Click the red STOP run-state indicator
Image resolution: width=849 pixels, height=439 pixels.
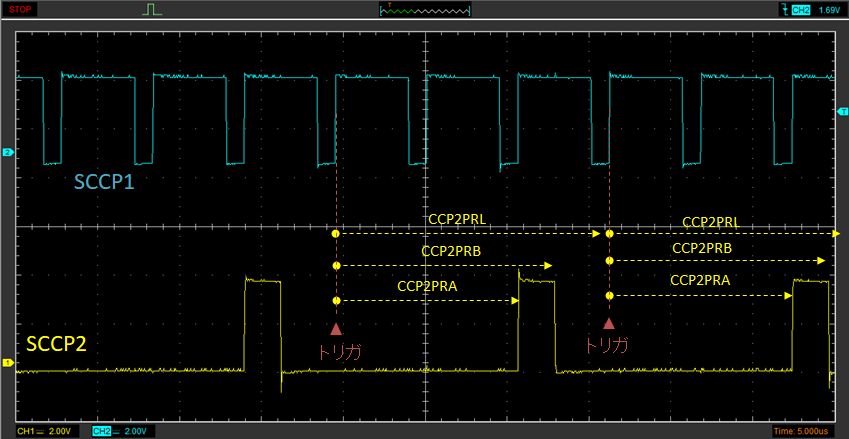[19, 9]
